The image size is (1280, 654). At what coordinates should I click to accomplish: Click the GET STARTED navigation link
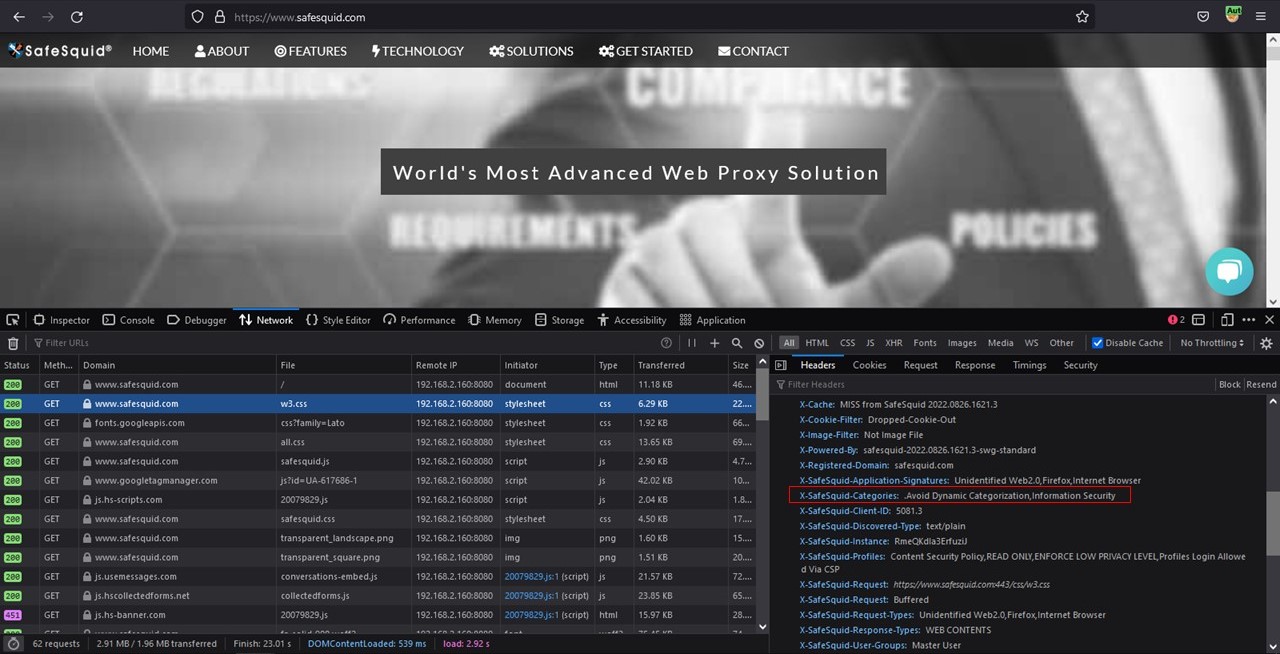[x=646, y=51]
